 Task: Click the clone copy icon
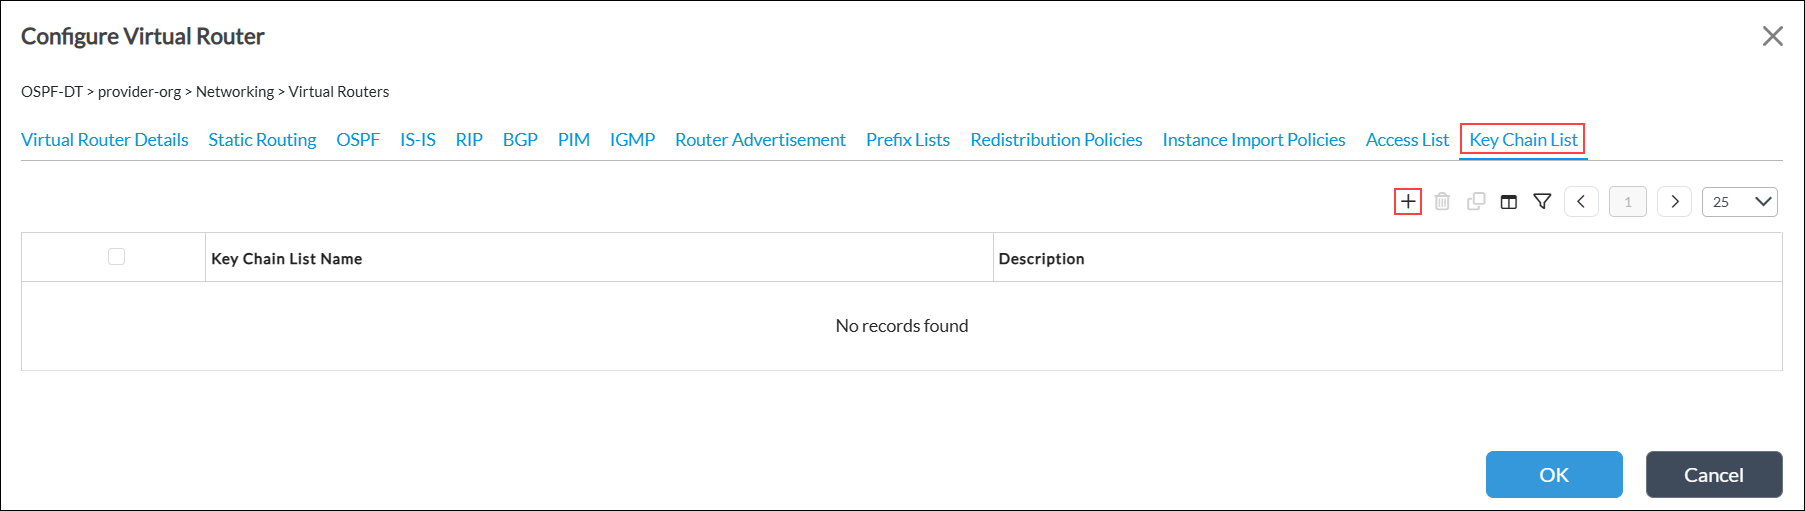point(1475,202)
